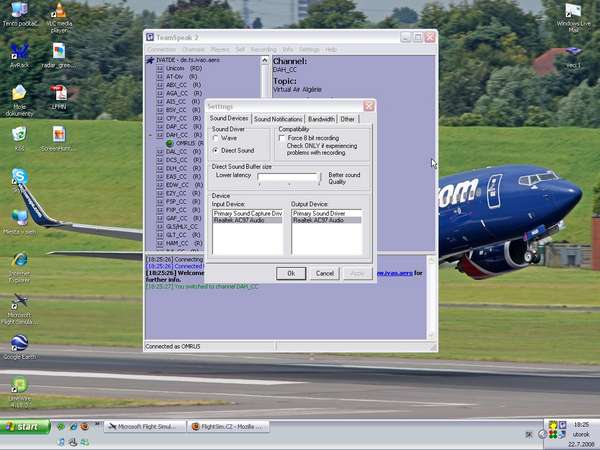Launch Skype from the desktop icon
This screenshot has width=600, height=450.
point(20,176)
